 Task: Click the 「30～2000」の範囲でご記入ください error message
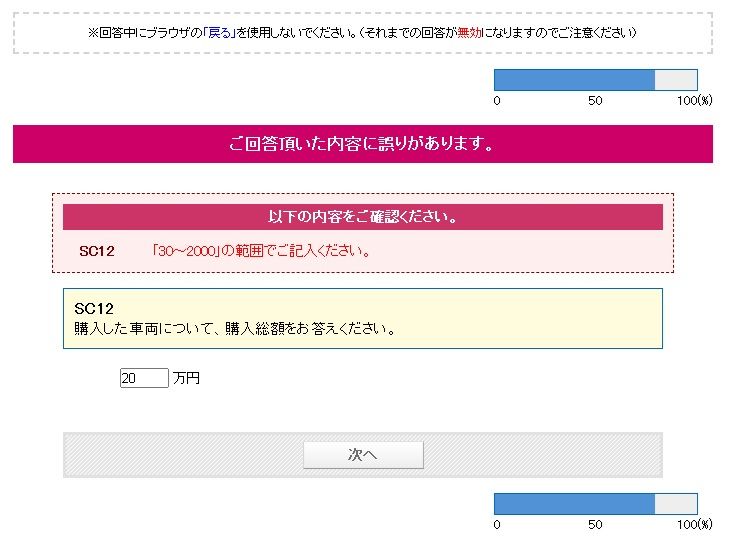261,251
